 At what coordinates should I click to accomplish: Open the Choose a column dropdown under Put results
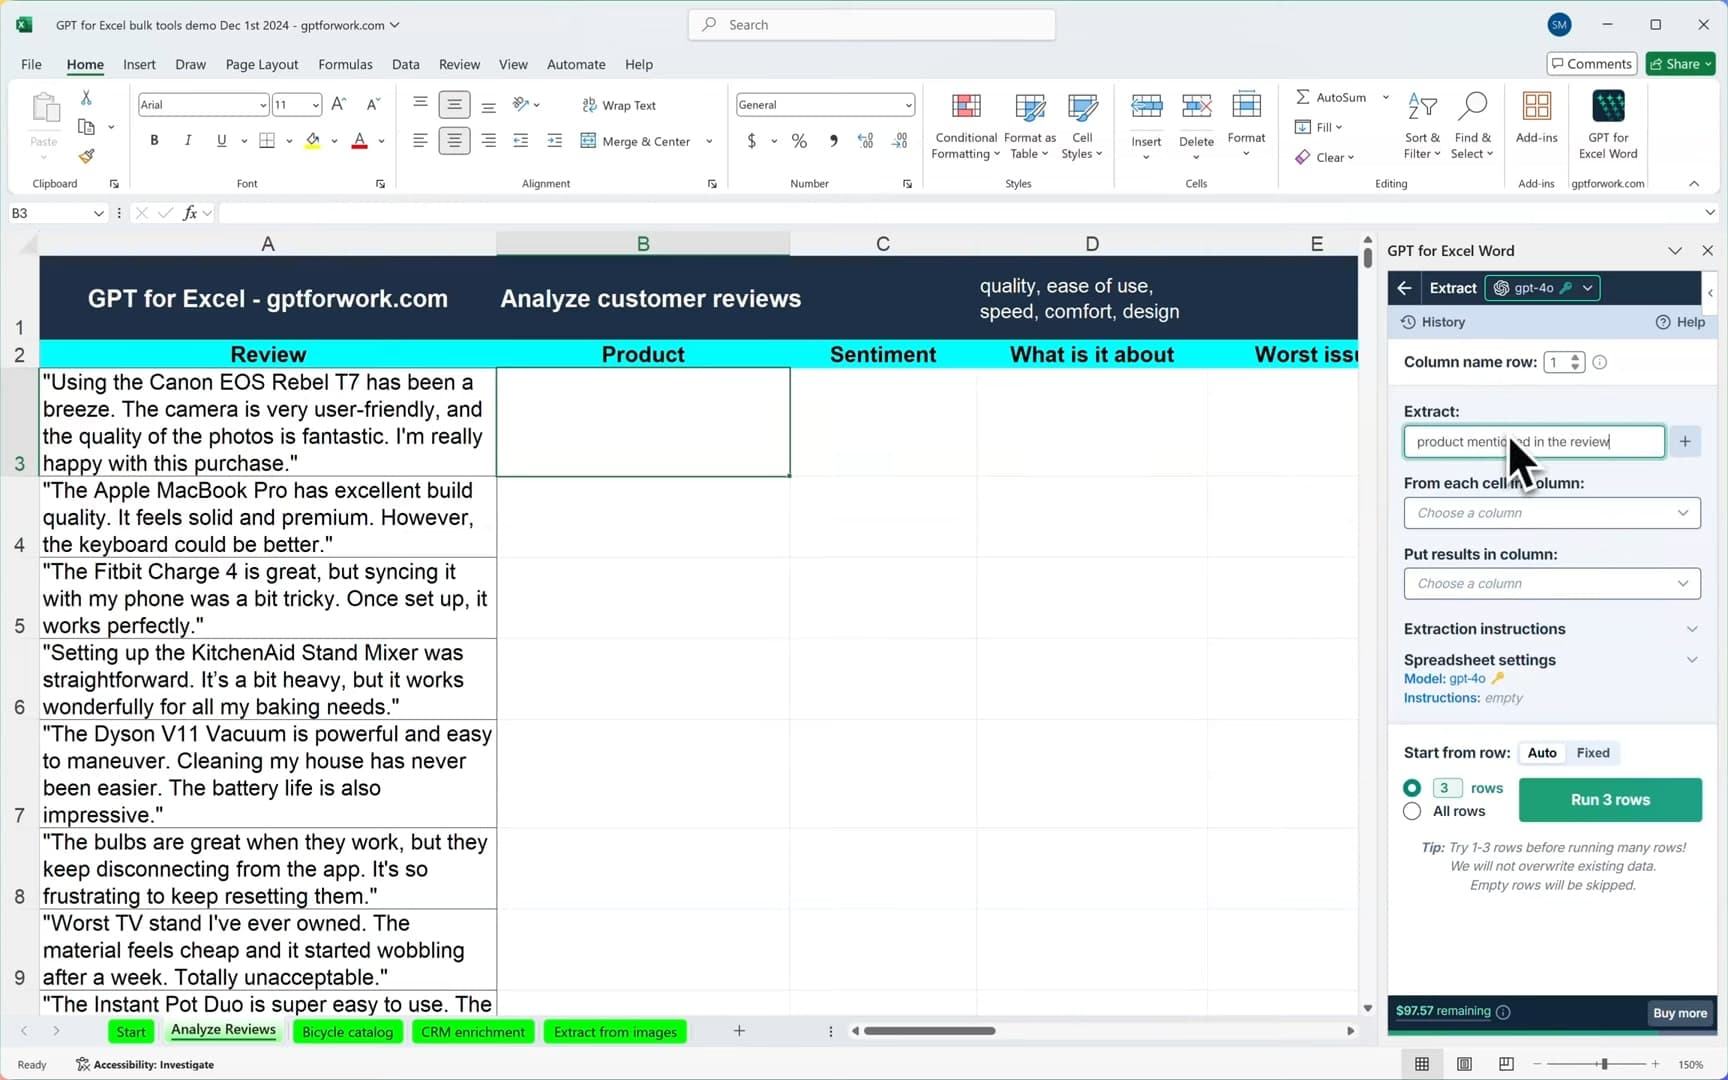1551,583
